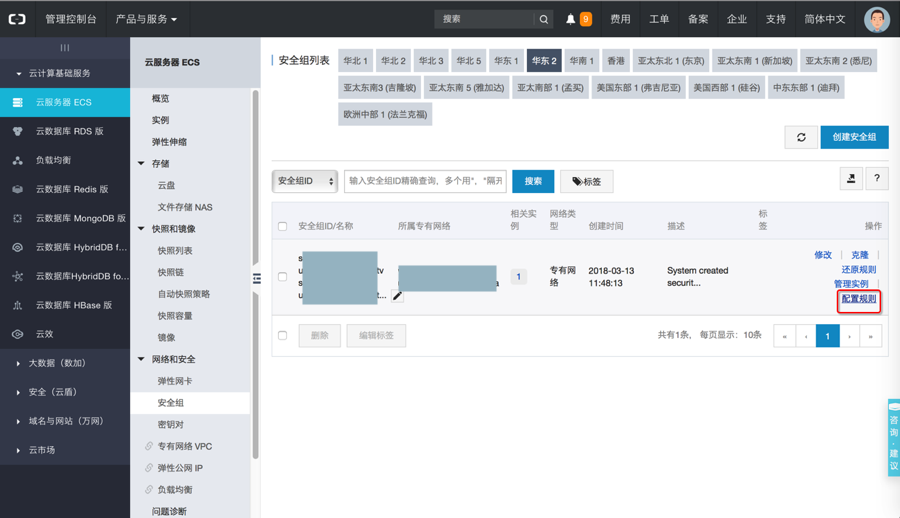Click the 云数据库 Redis 版 icon

pyautogui.click(x=18, y=189)
